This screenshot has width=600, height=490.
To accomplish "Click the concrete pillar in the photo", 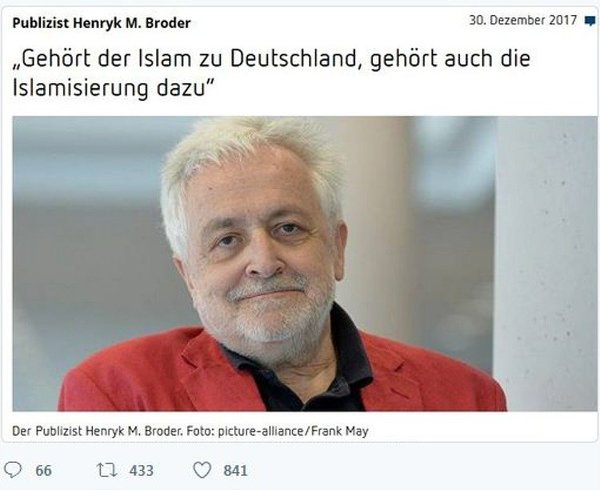I will (545, 264).
